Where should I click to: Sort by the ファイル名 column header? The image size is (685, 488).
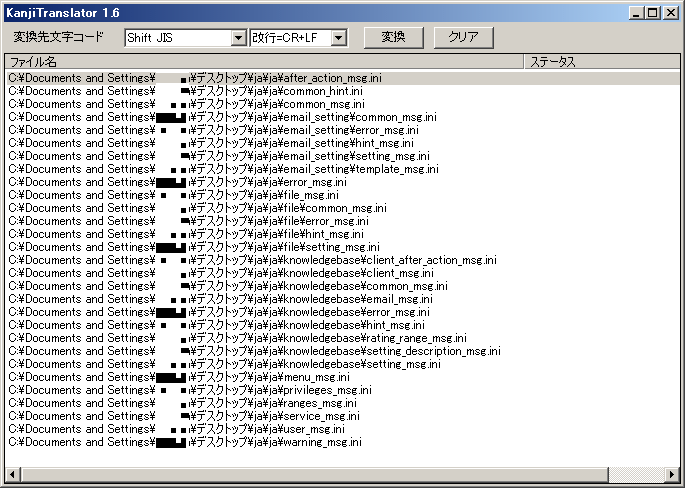click(265, 62)
